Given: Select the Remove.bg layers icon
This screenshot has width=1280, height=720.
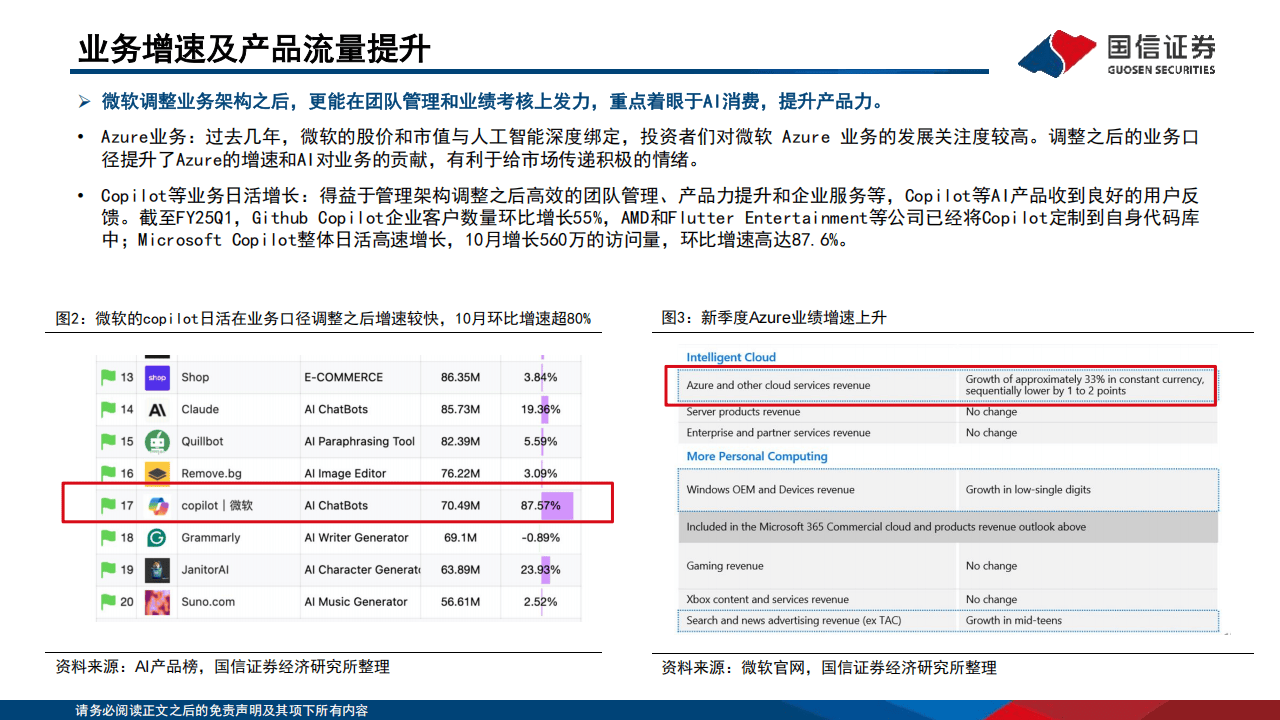Looking at the screenshot, I should [x=158, y=473].
